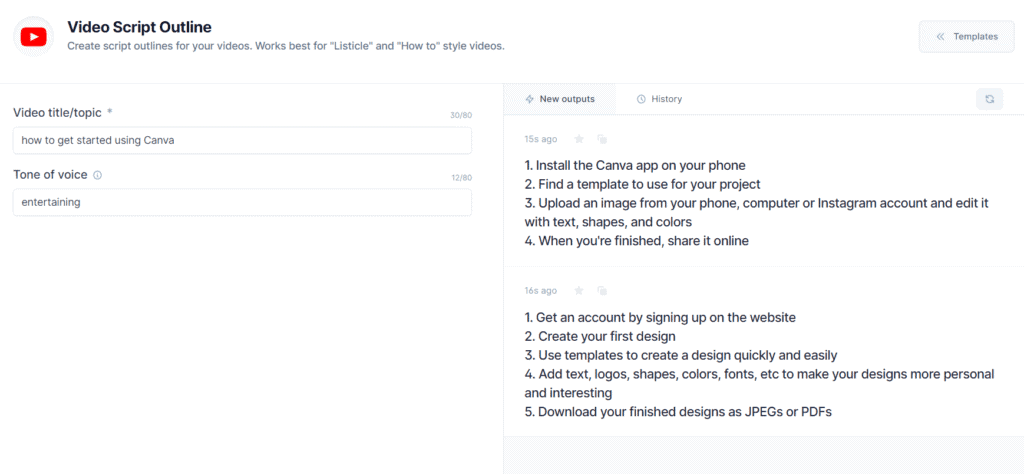Click the Tone of voice input field
This screenshot has height=474, width=1024.
242,202
